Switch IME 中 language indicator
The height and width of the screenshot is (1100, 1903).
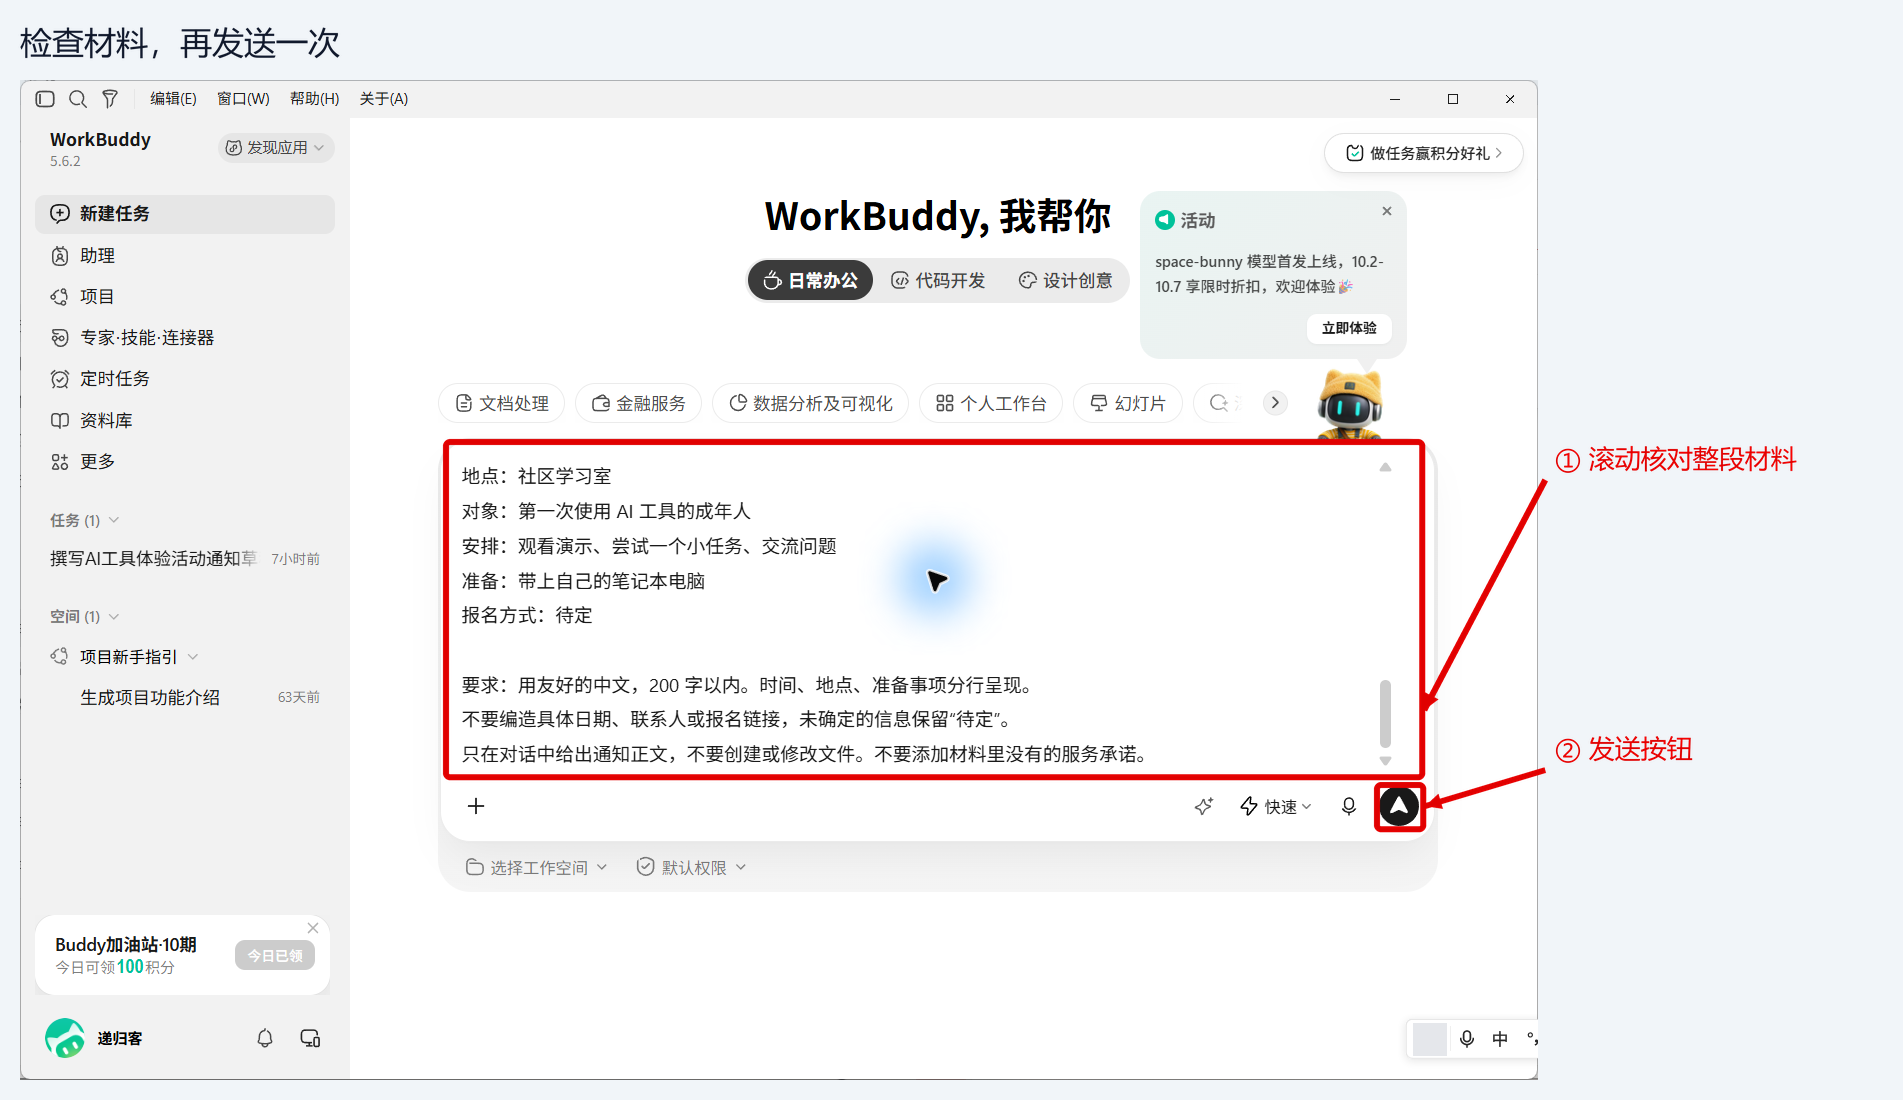coord(1500,1039)
